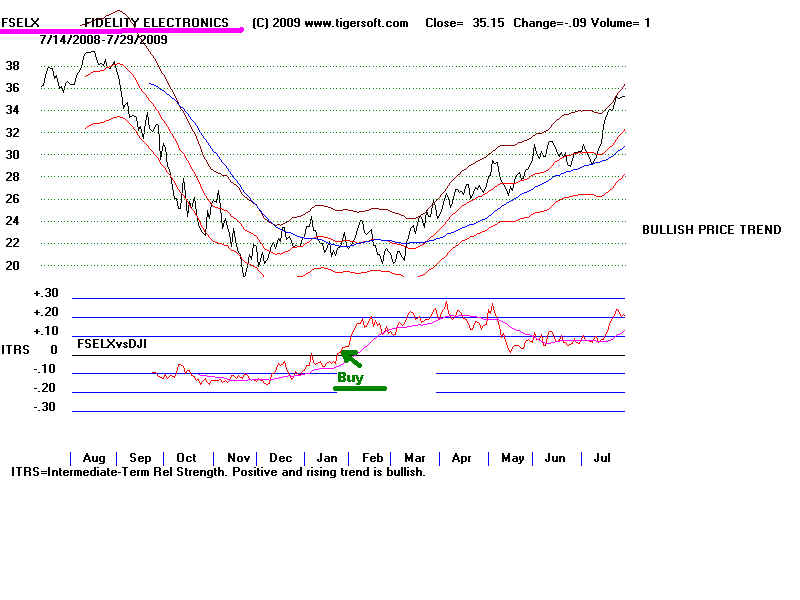This screenshot has height=600, width=800.
Task: Select the ITRS definition footnote text
Action: tap(218, 472)
